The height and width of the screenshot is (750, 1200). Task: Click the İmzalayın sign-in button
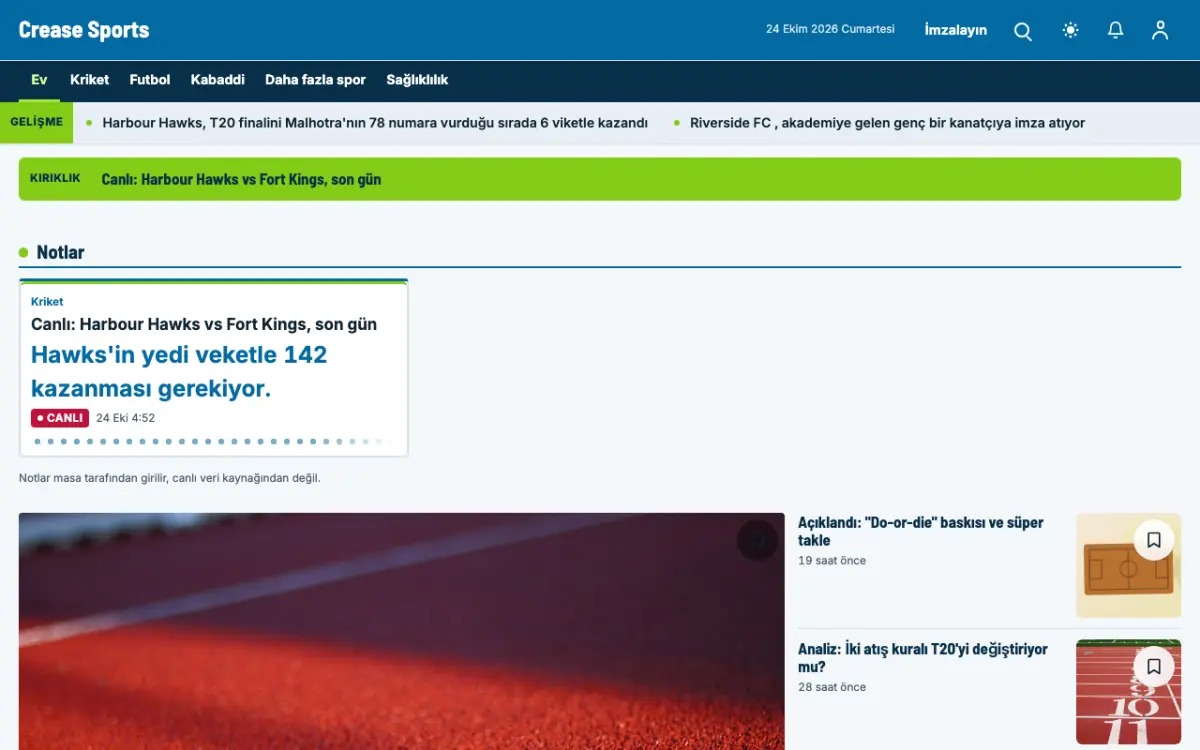pyautogui.click(x=956, y=30)
